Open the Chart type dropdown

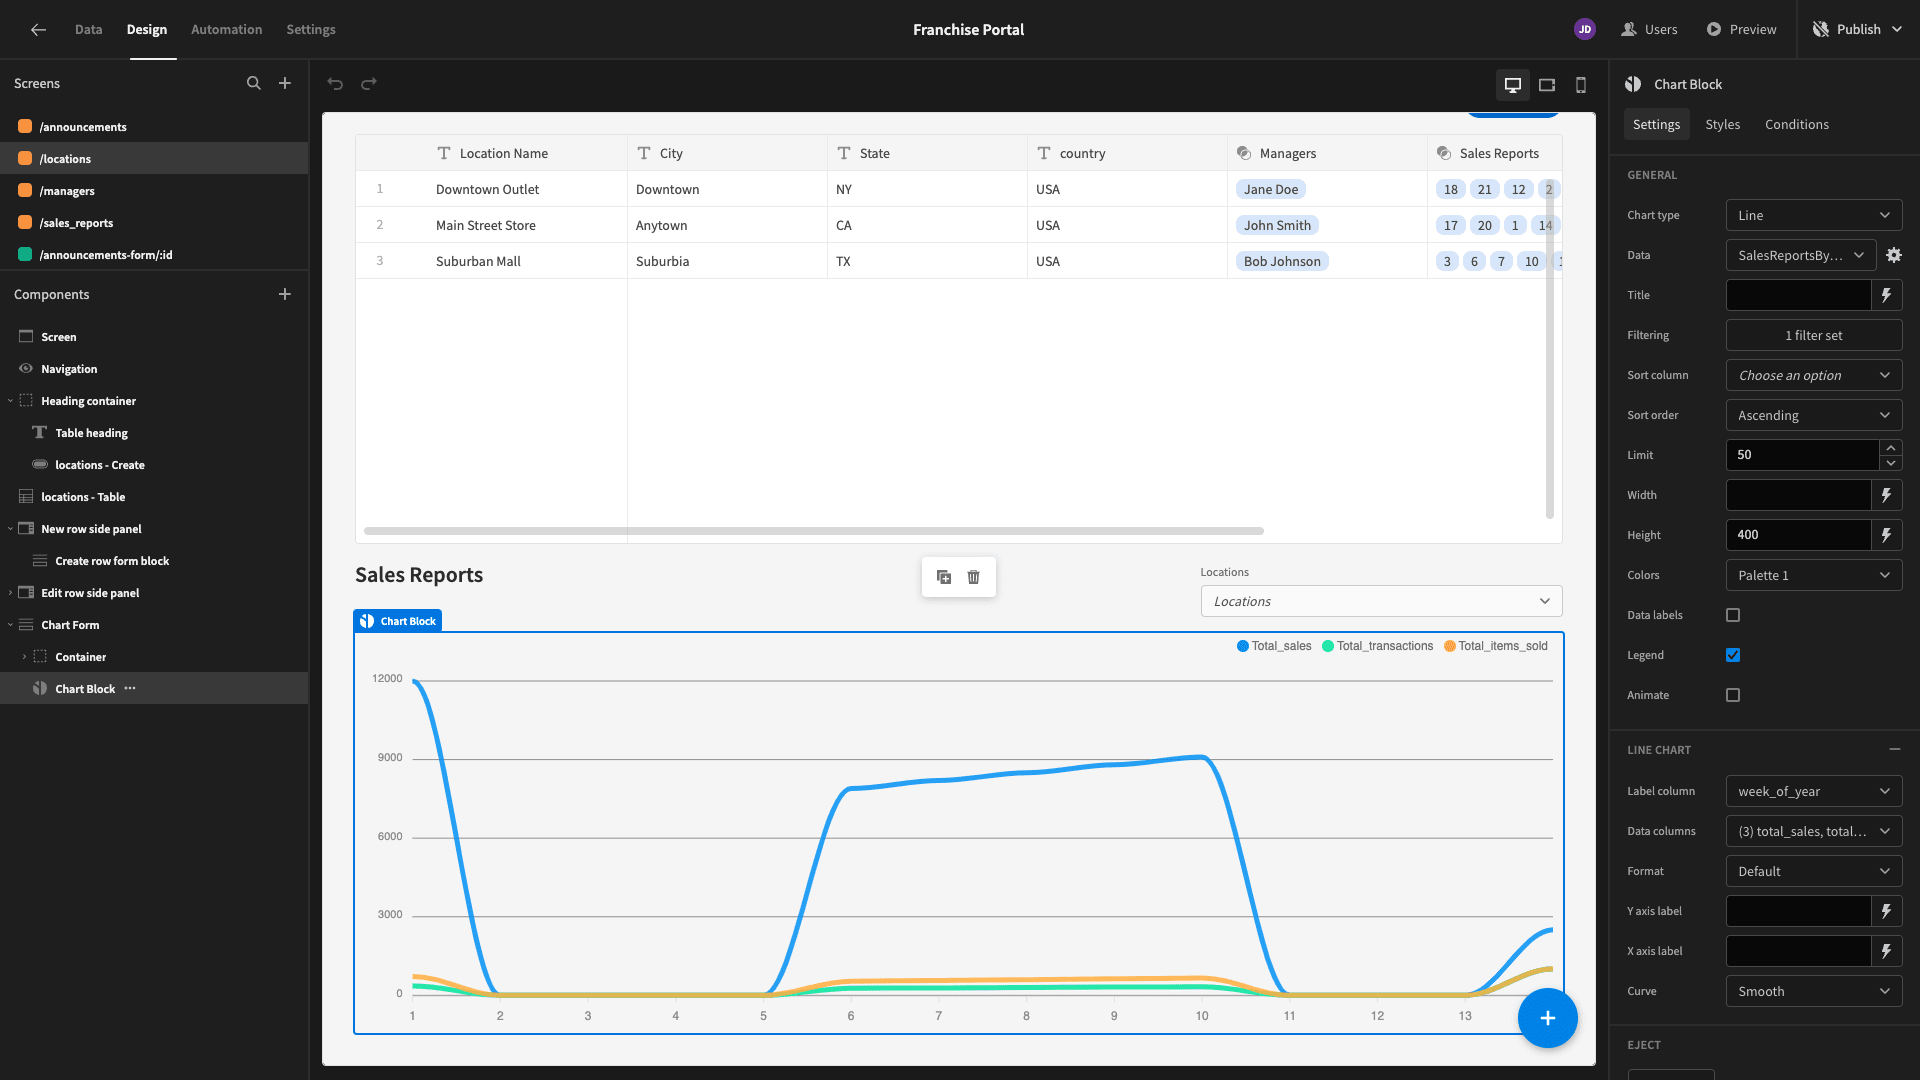[x=1814, y=215]
